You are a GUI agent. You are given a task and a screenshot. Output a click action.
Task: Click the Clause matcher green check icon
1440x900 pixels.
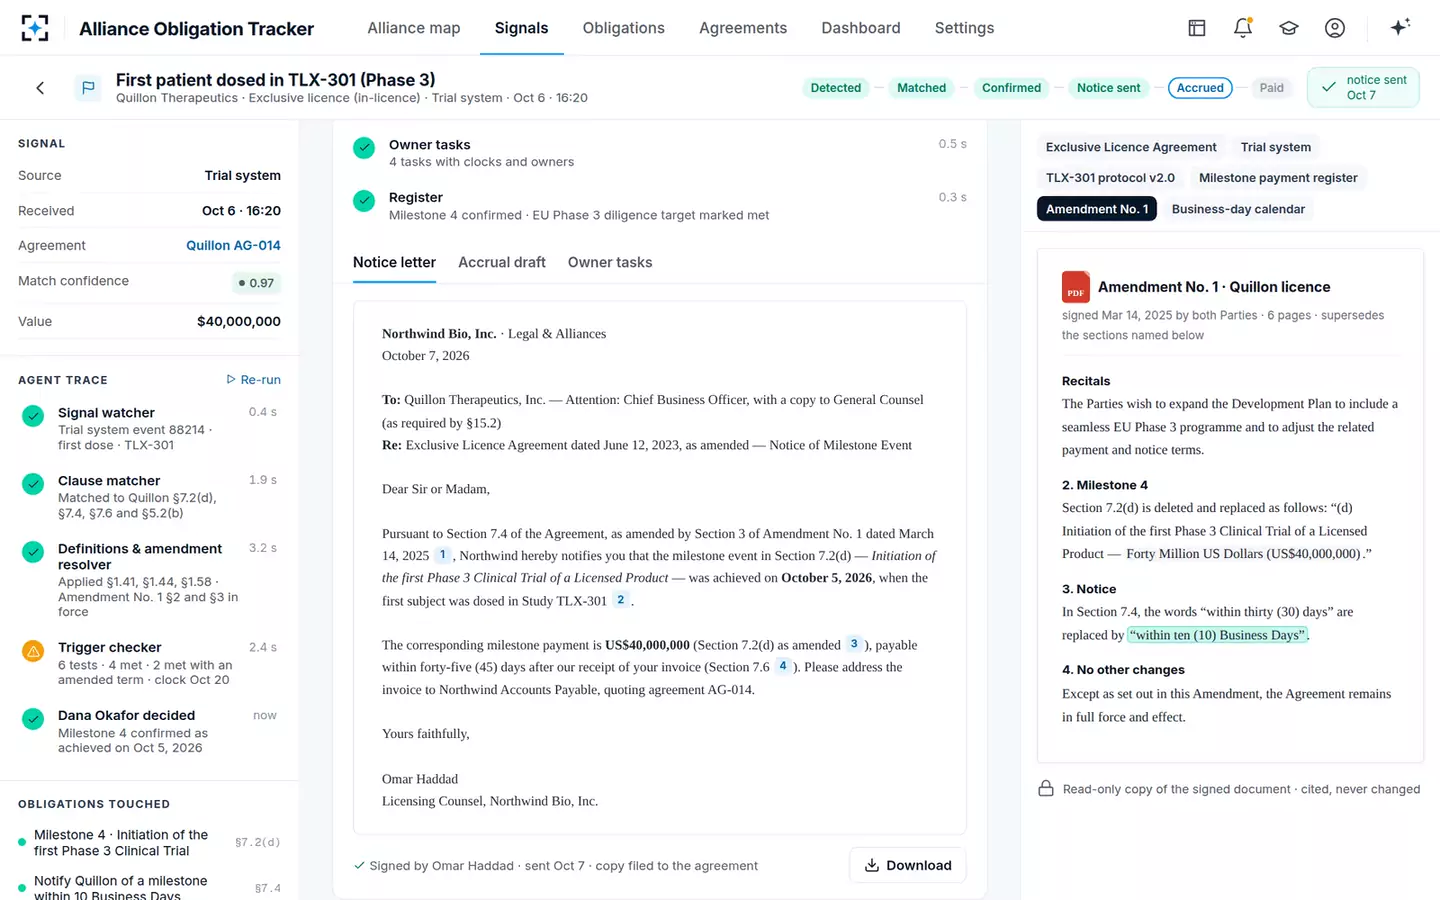click(33, 483)
